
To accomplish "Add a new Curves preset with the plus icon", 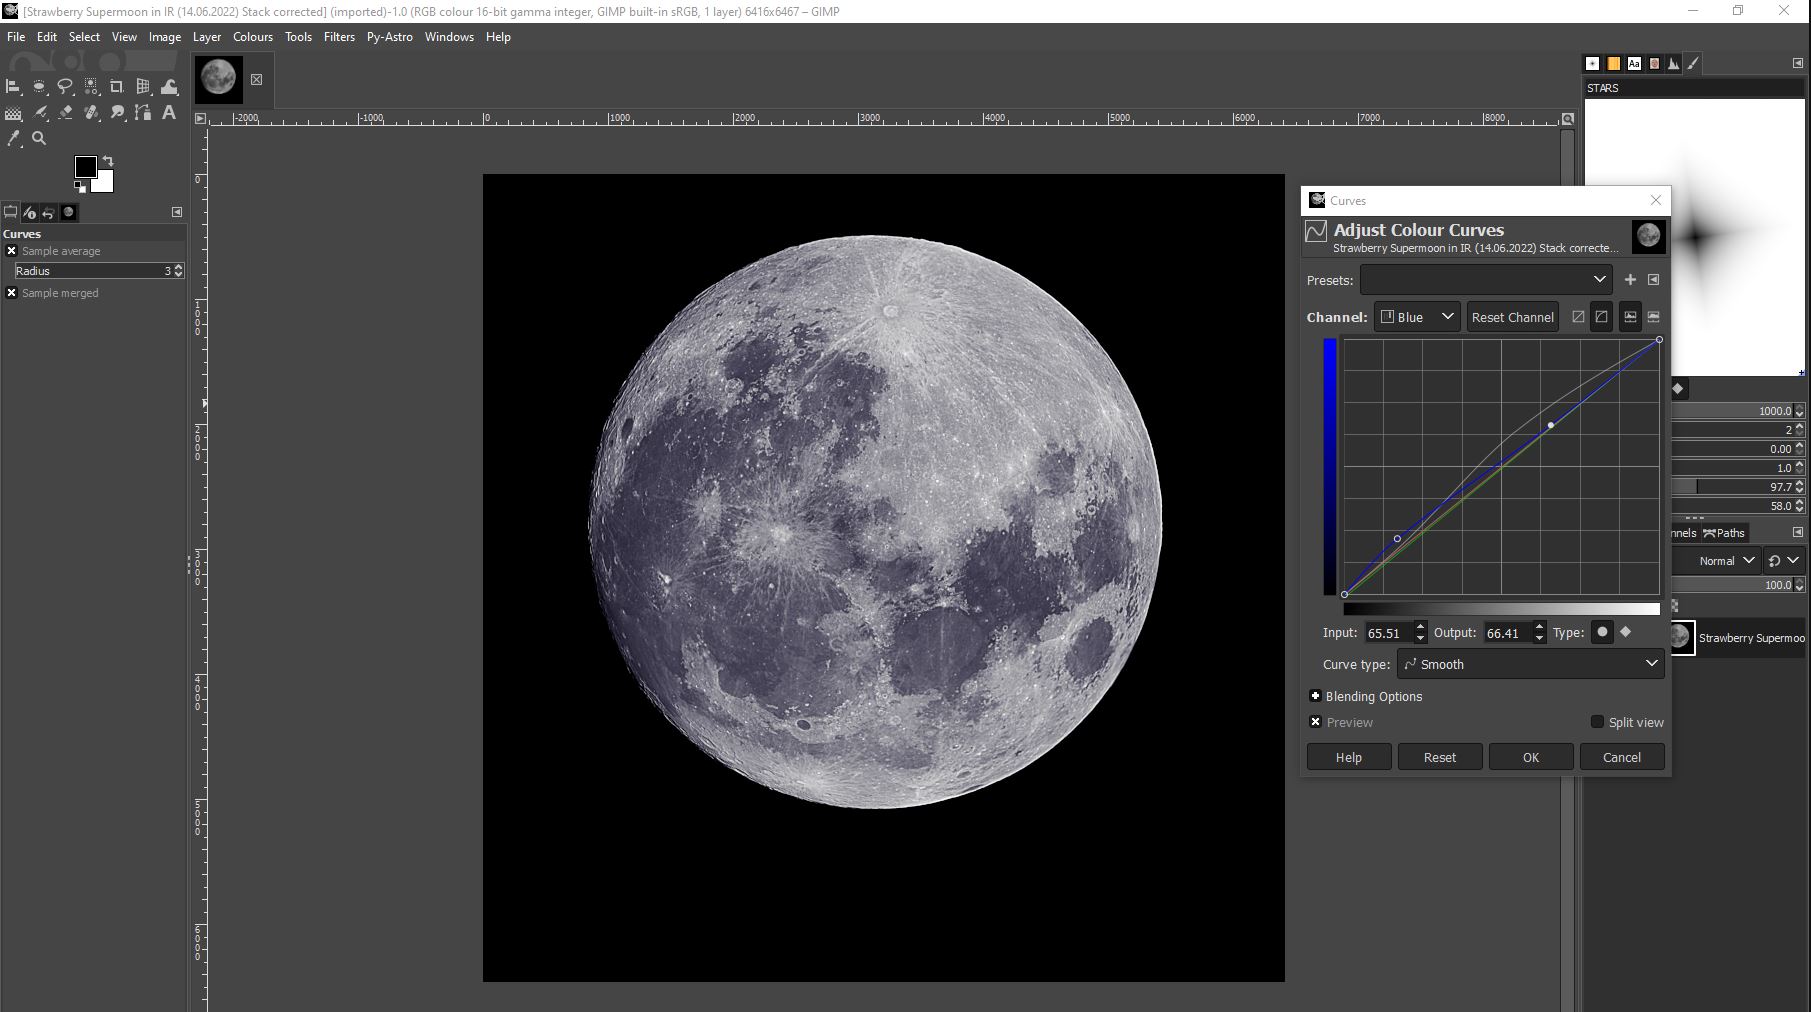I will coord(1630,280).
